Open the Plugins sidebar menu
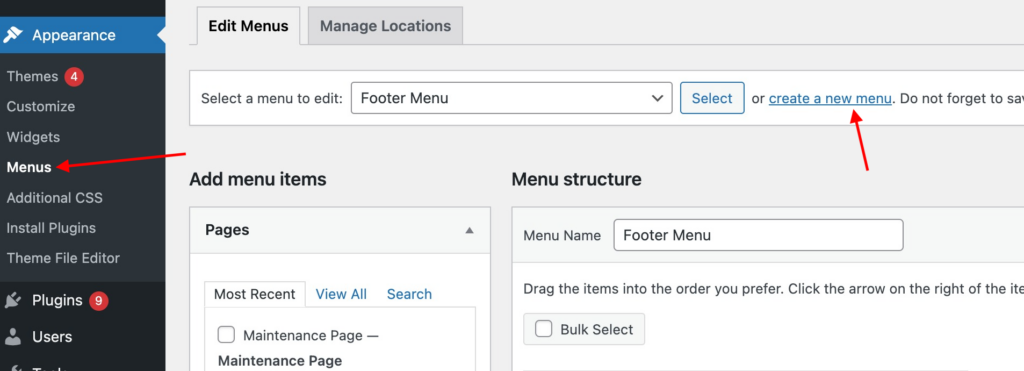Viewport: 1024px width, 371px height. 57,300
